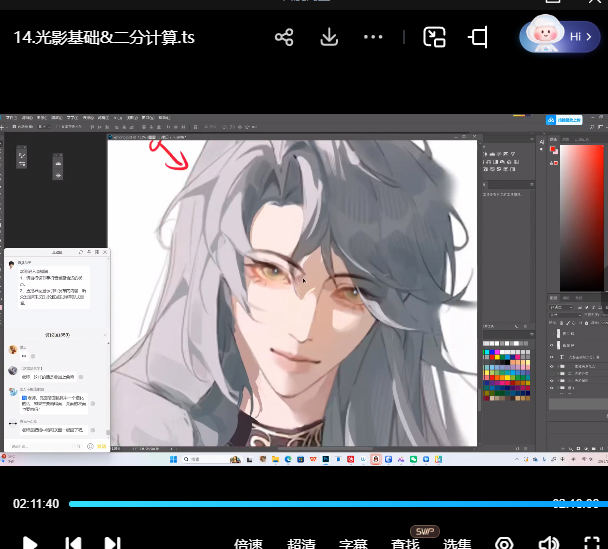Screen dimensions: 608x549
Task: Open the Hi assistant avatar button
Action: coord(558,37)
